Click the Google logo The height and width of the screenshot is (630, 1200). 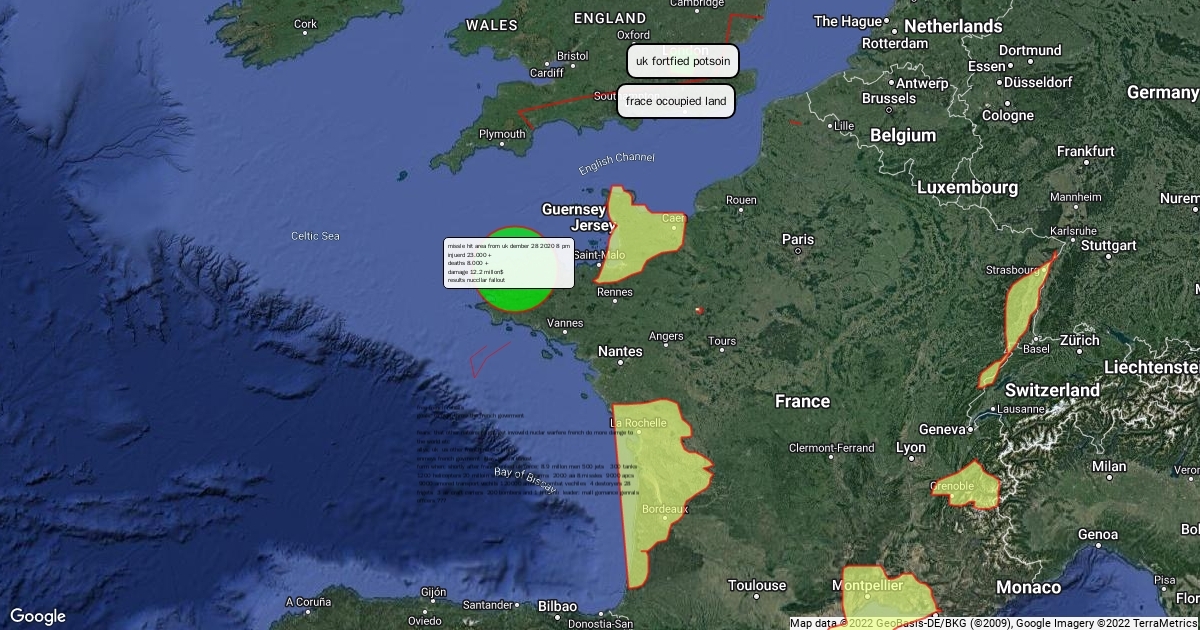coord(38,616)
